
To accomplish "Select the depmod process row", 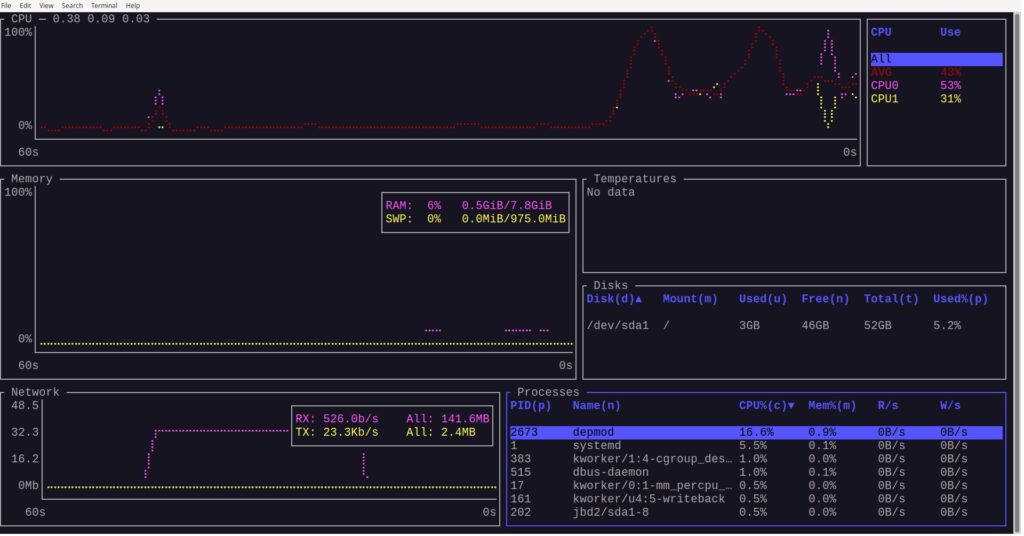I will [x=756, y=433].
